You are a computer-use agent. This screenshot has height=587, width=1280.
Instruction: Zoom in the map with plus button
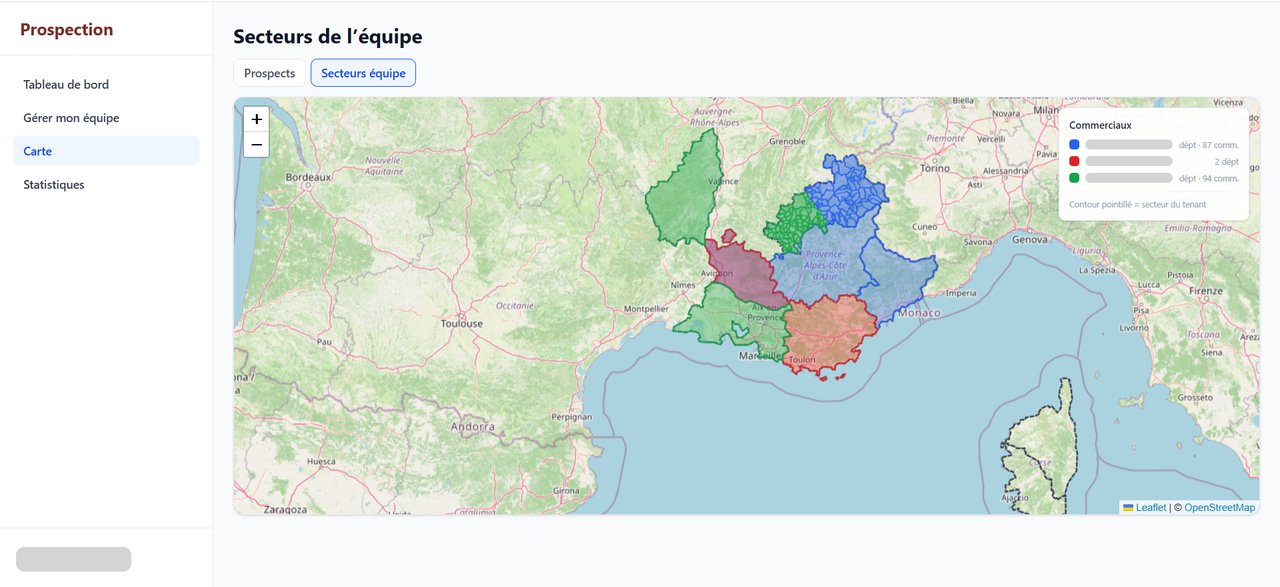(x=257, y=119)
